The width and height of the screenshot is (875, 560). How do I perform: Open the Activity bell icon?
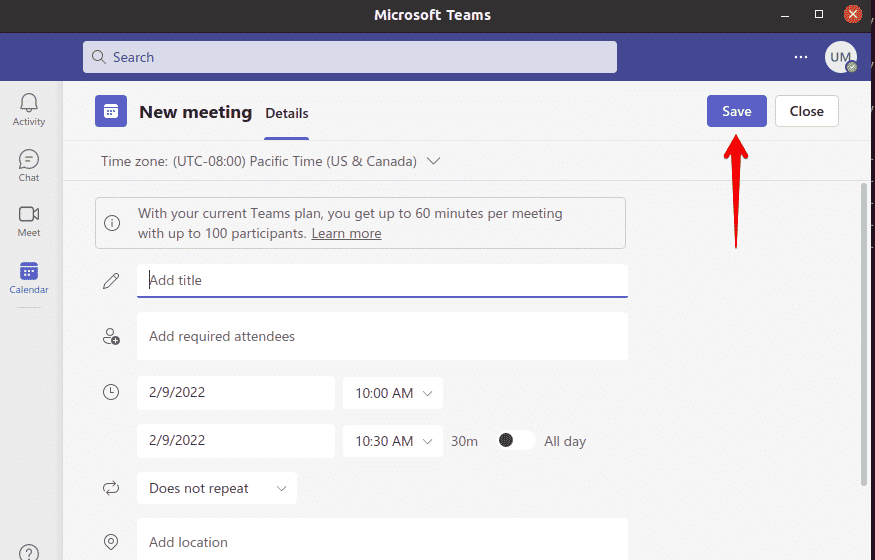(x=28, y=103)
